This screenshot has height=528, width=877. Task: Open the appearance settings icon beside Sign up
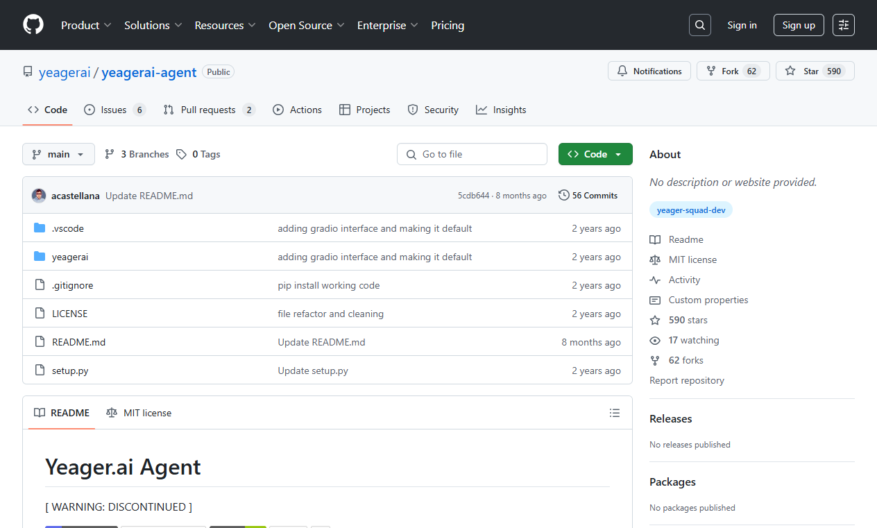pos(843,25)
